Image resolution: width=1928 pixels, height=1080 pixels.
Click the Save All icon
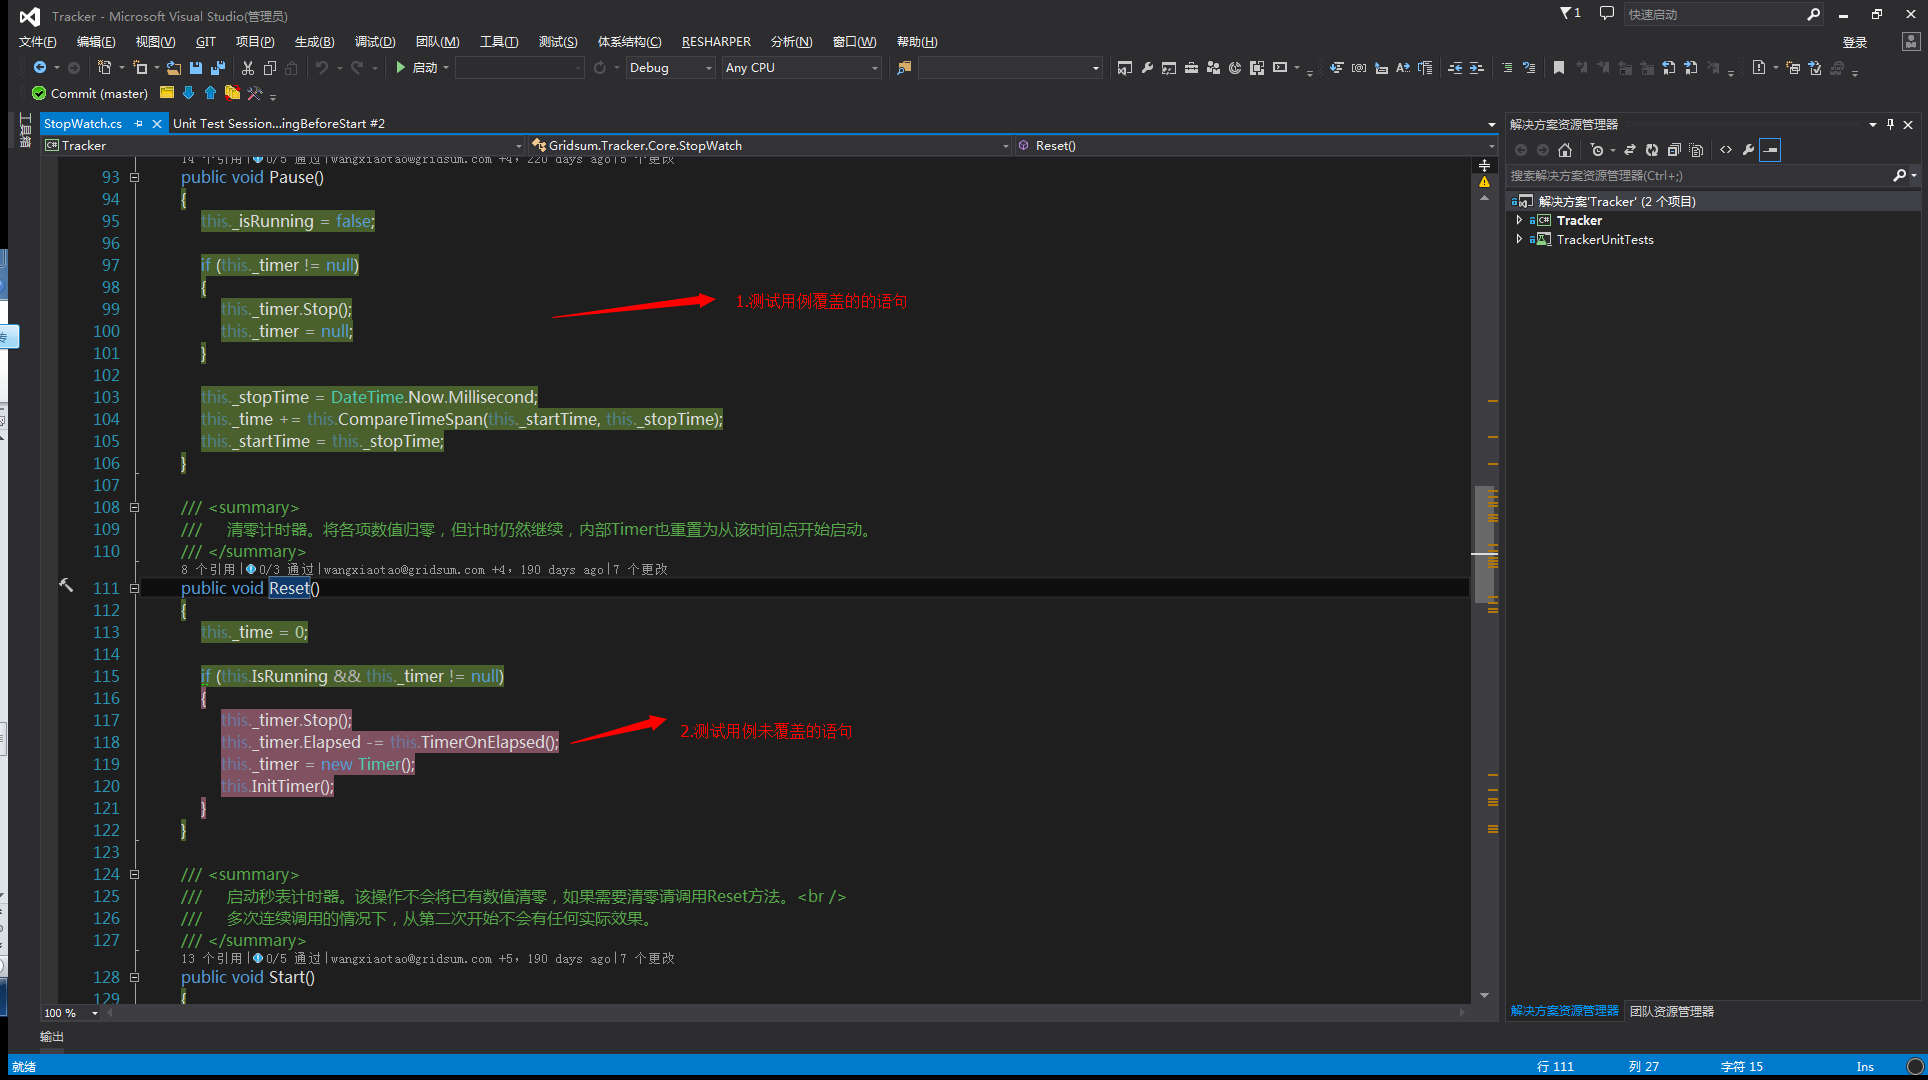(218, 68)
